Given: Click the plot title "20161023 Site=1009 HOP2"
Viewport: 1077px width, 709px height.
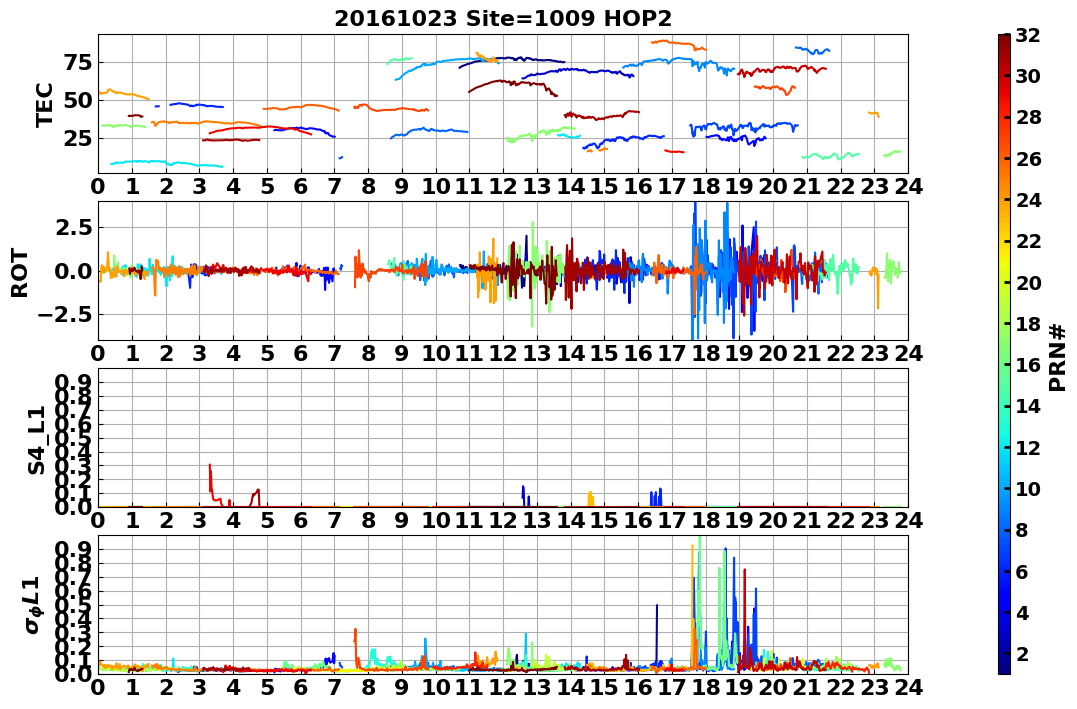Looking at the screenshot, I should click(x=503, y=18).
